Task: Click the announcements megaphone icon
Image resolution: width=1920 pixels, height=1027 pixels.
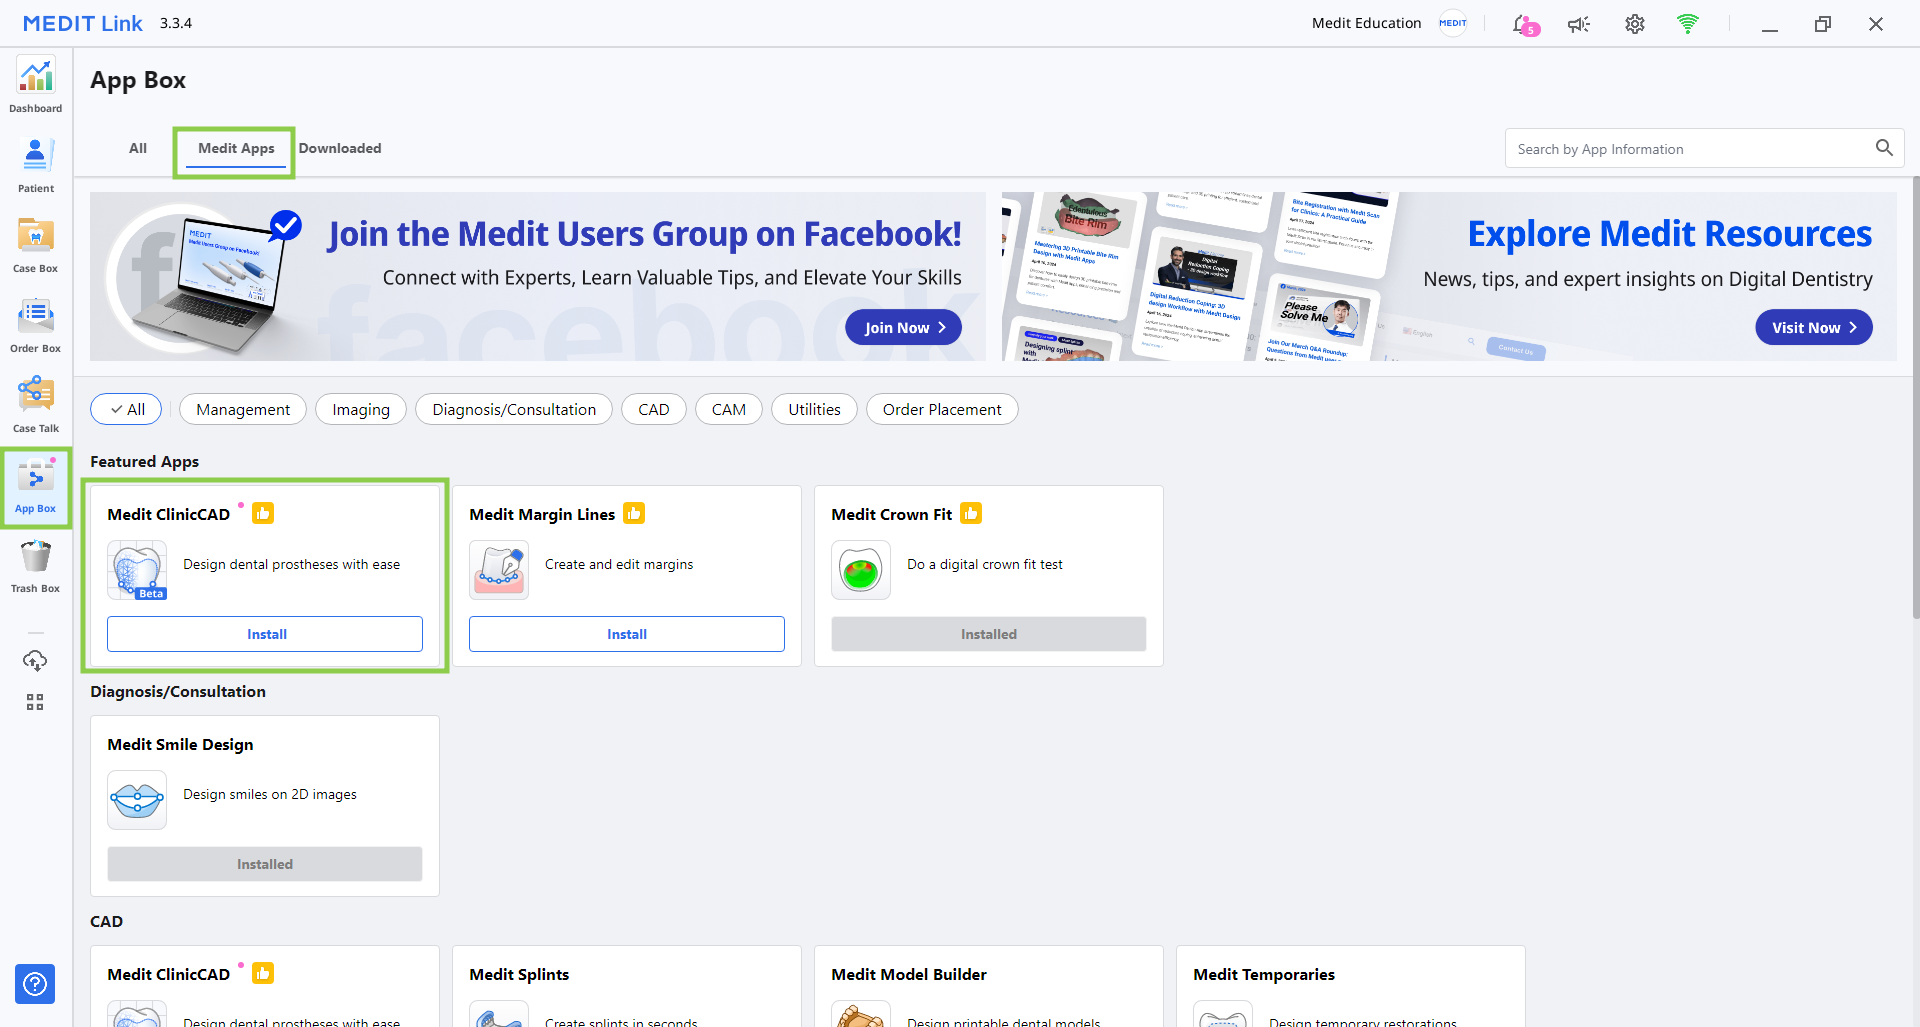Action: (1579, 24)
